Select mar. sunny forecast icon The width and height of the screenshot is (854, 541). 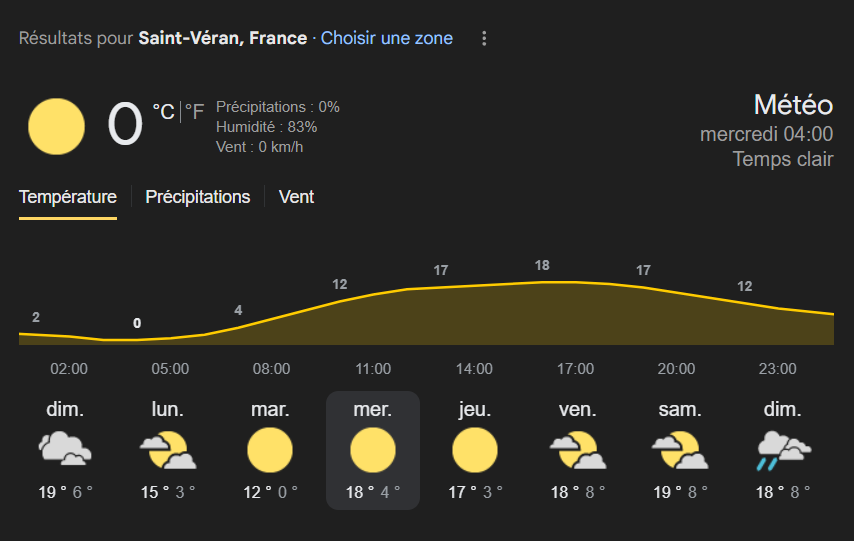pyautogui.click(x=270, y=450)
